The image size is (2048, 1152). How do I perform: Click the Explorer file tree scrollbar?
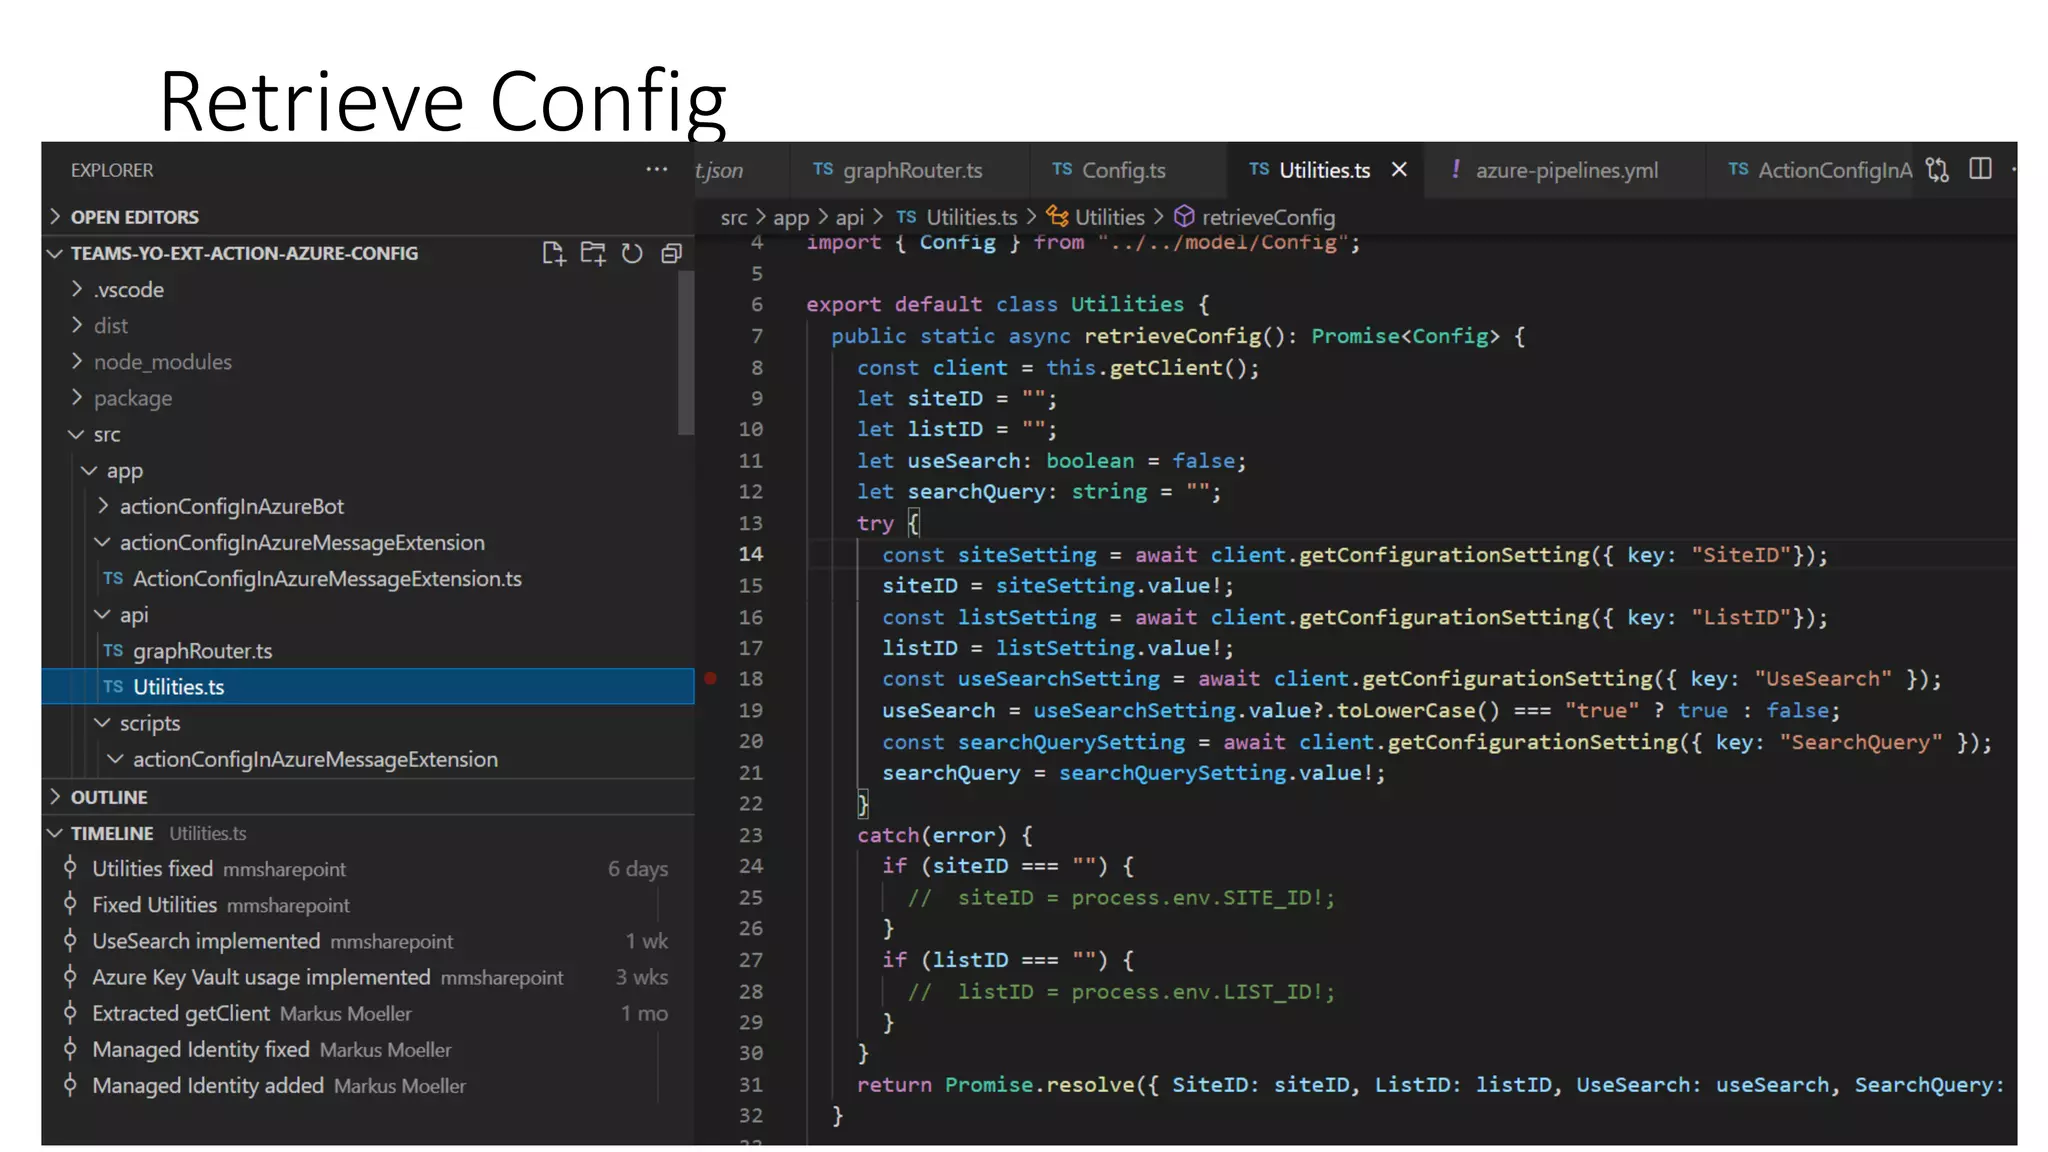click(686, 353)
